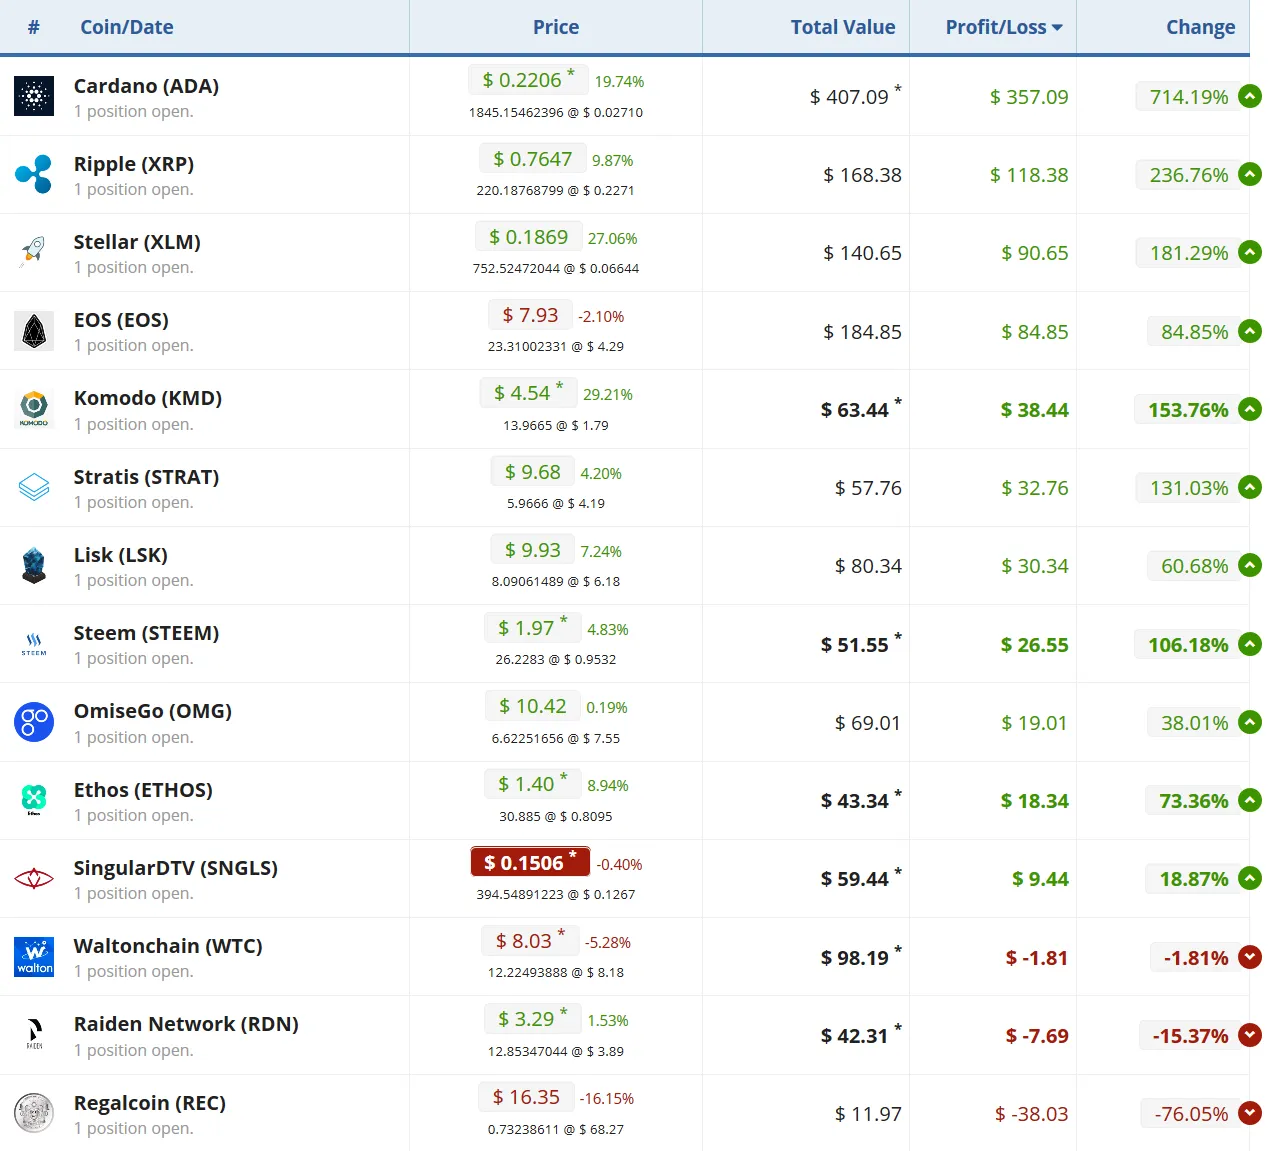The height and width of the screenshot is (1151, 1270).
Task: Click the green up arrow beside 84.85%
Action: (x=1250, y=331)
